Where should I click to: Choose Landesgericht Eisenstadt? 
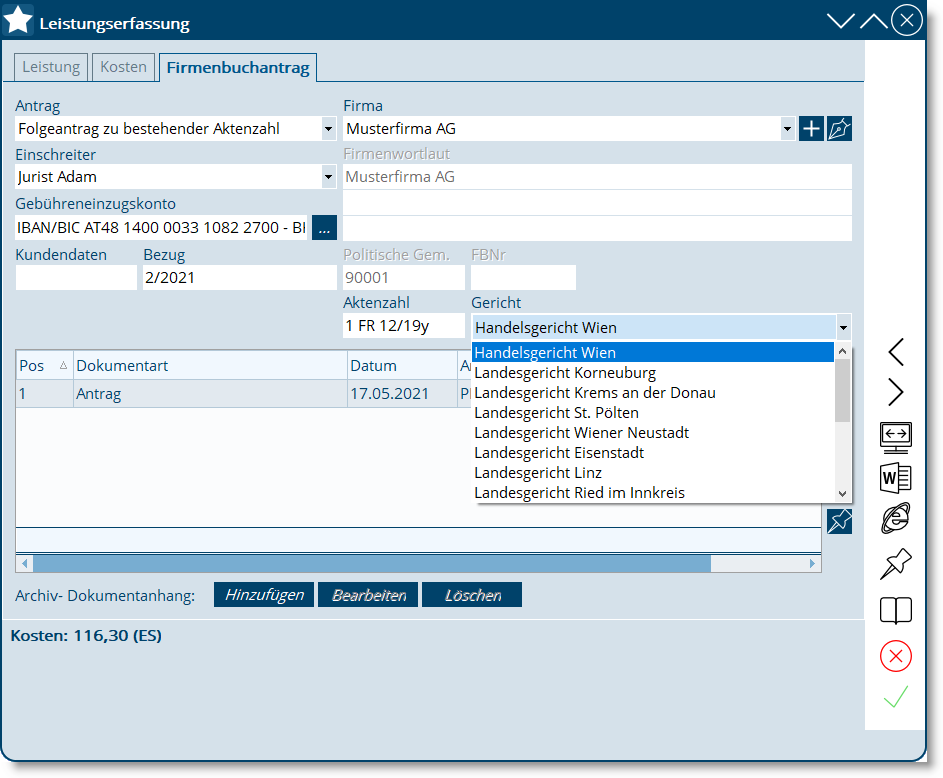(653, 453)
